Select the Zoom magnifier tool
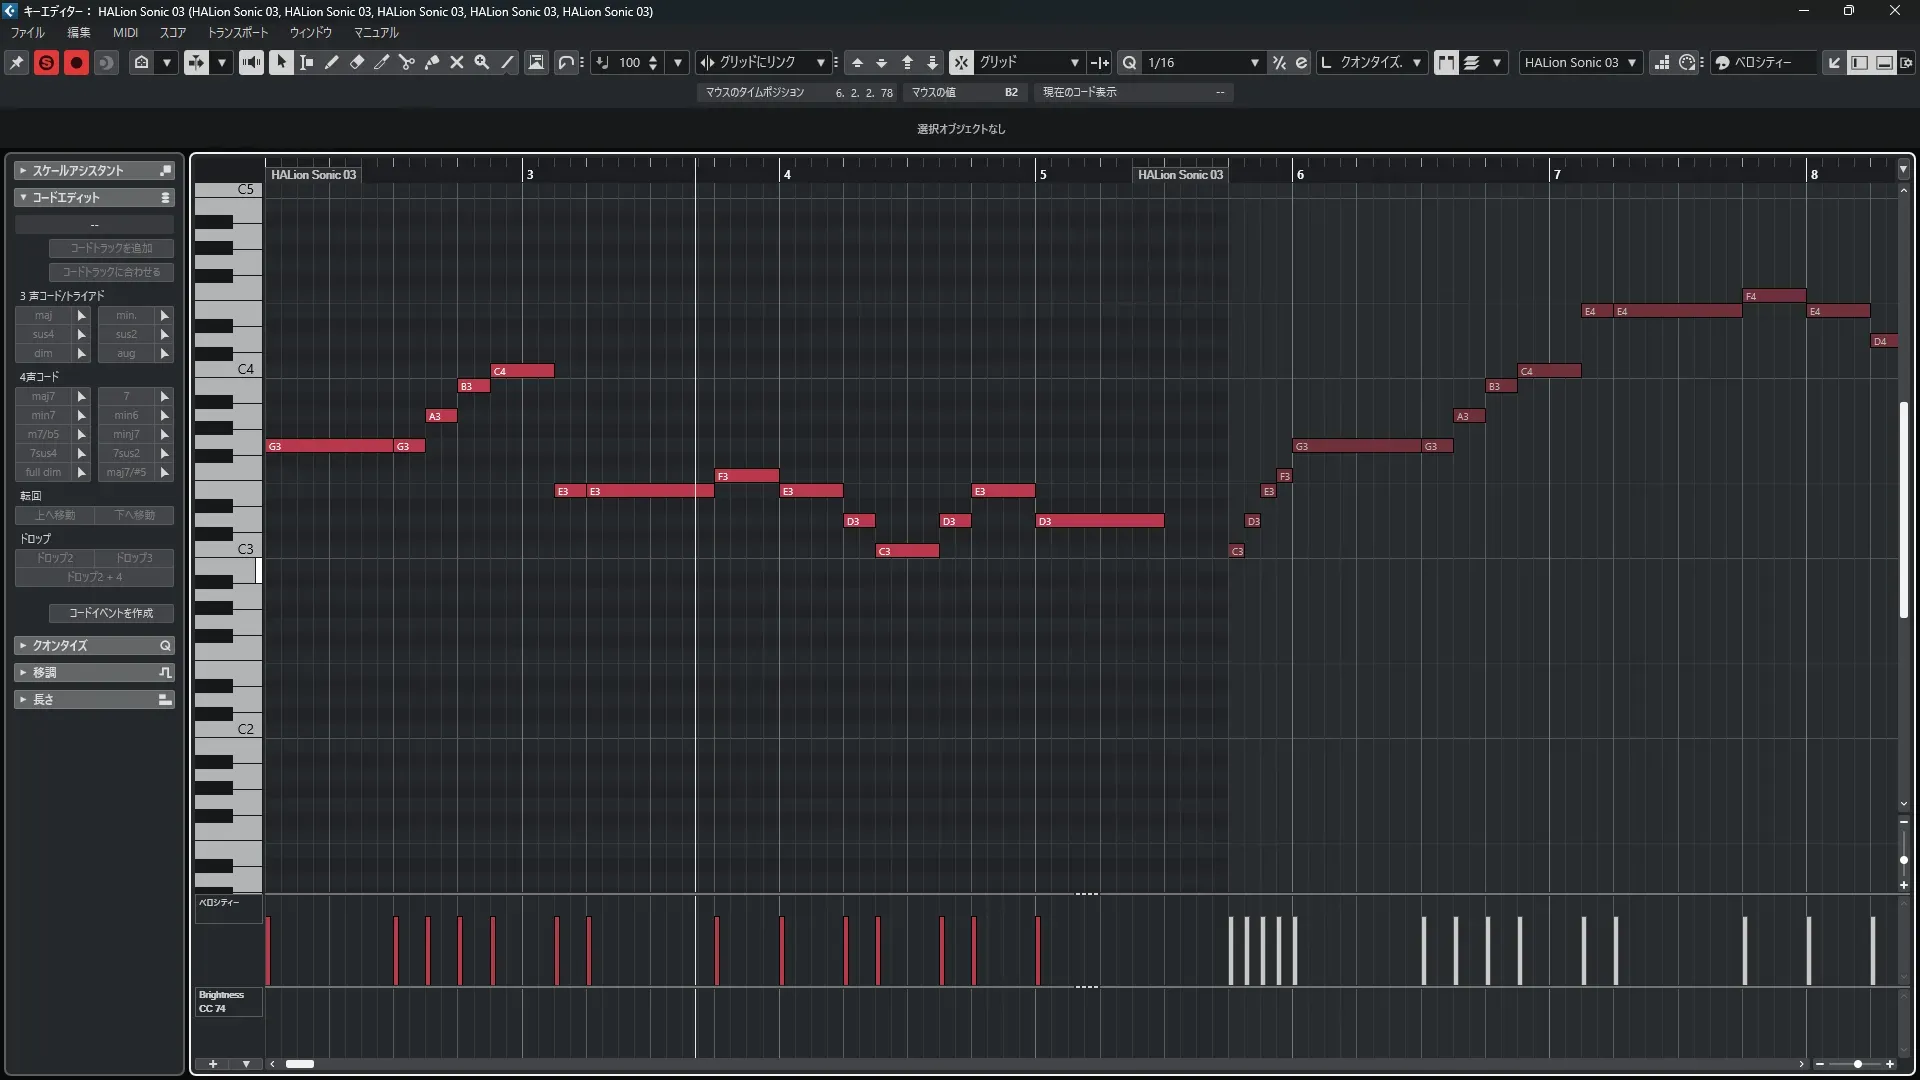The width and height of the screenshot is (1920, 1080). (482, 62)
